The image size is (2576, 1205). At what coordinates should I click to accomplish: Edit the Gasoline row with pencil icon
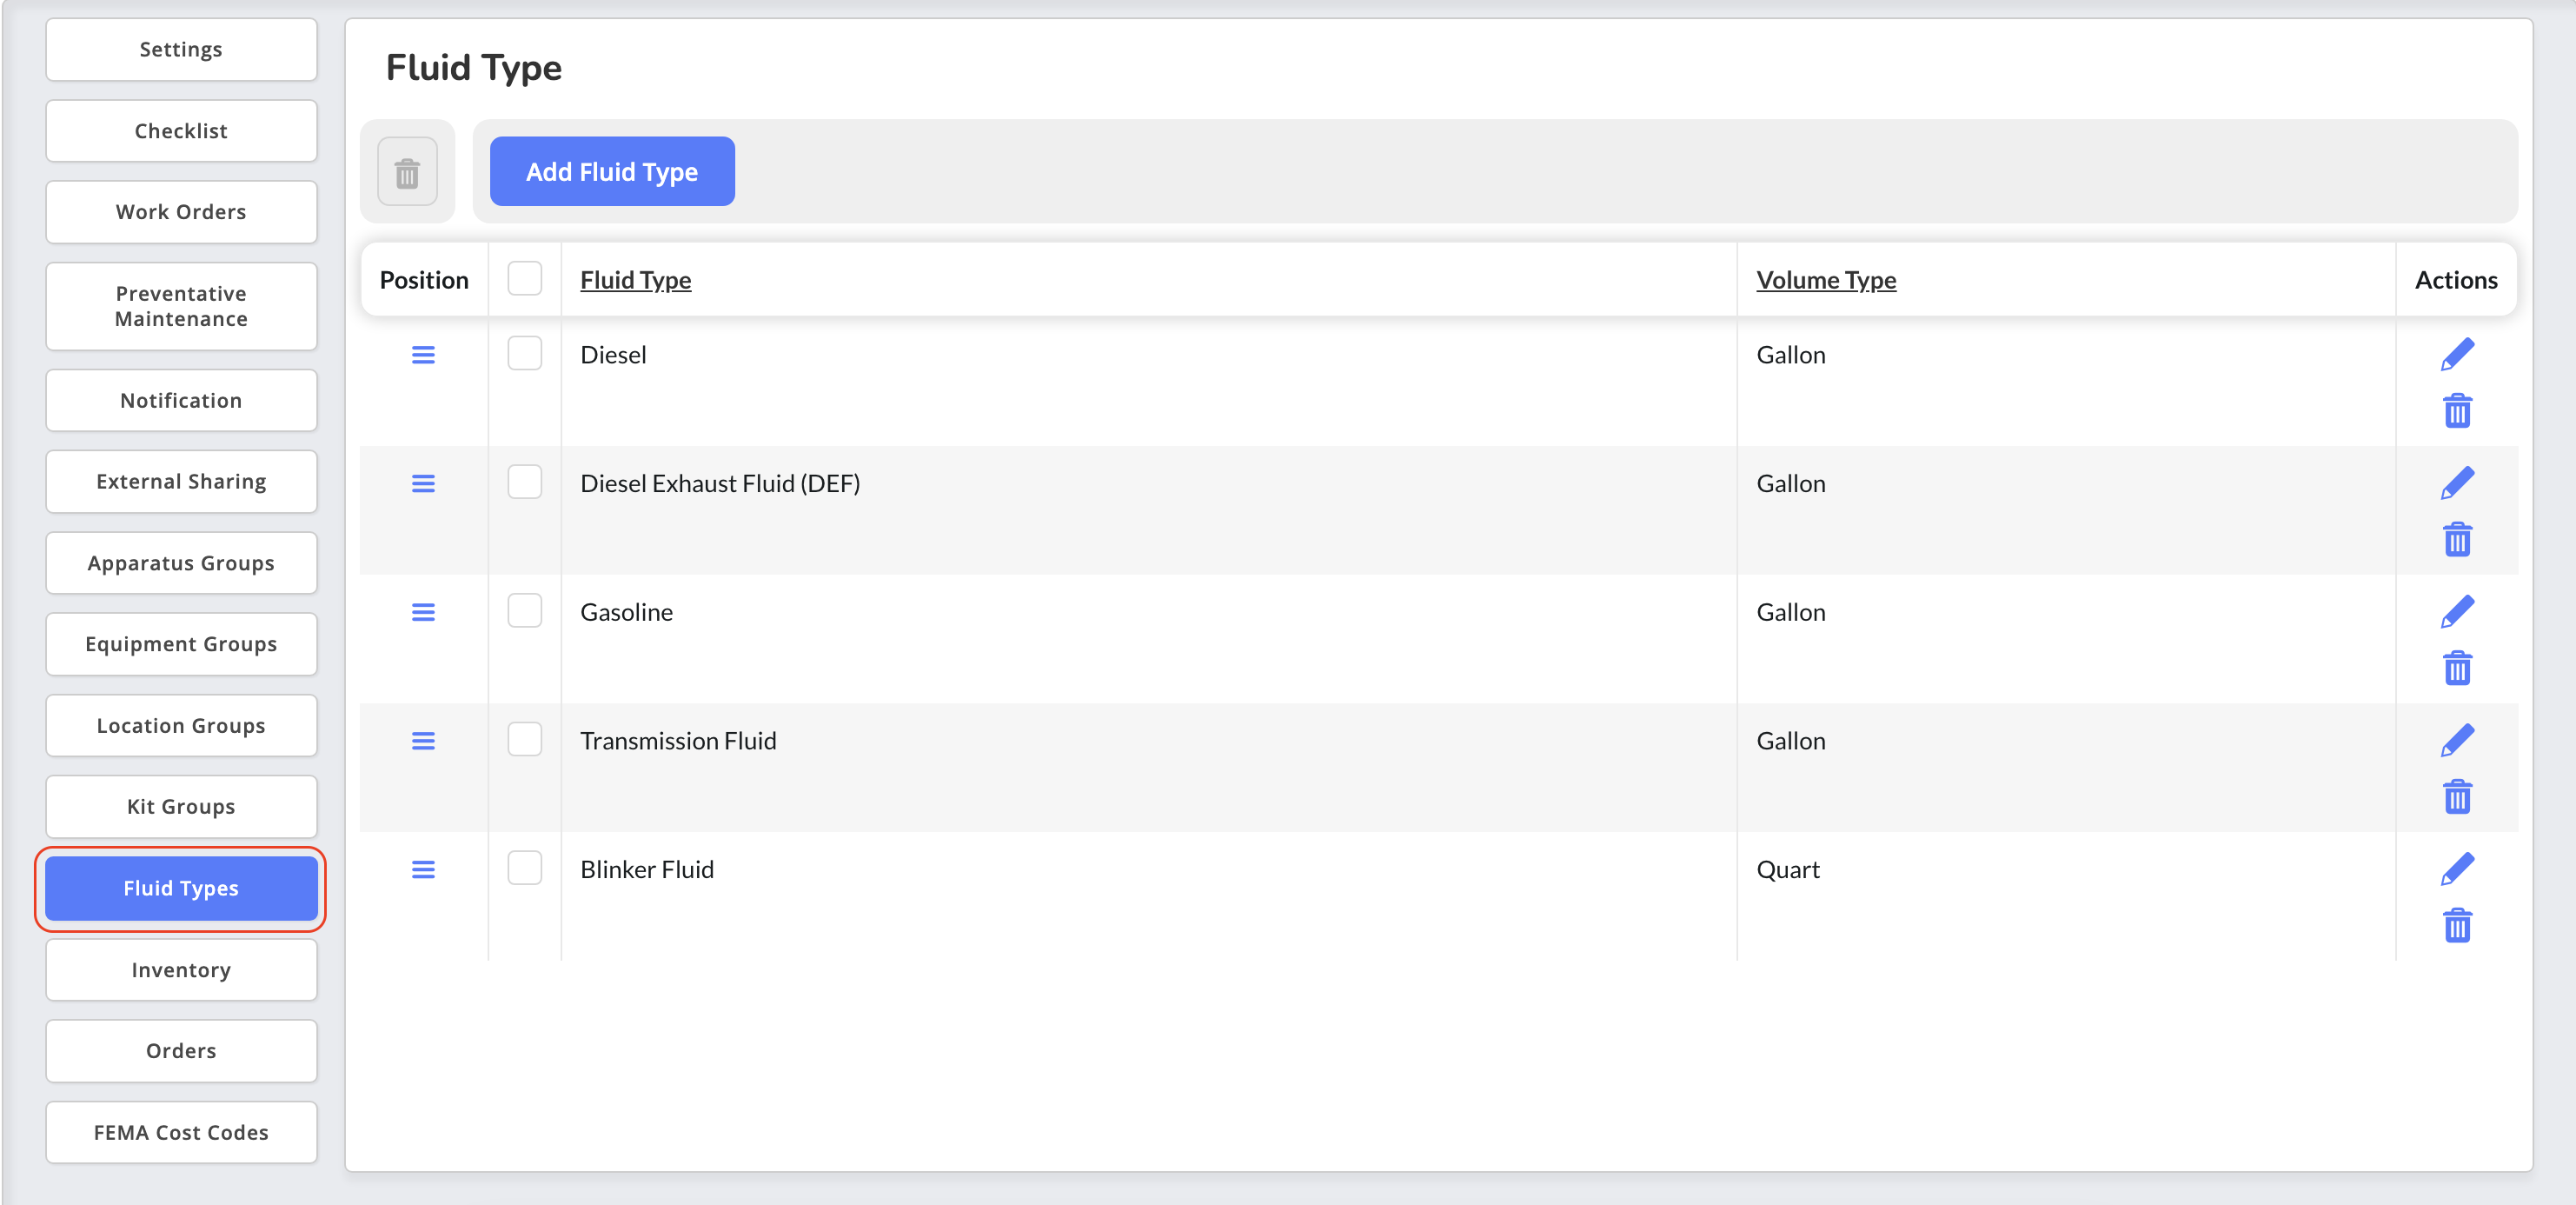tap(2457, 612)
